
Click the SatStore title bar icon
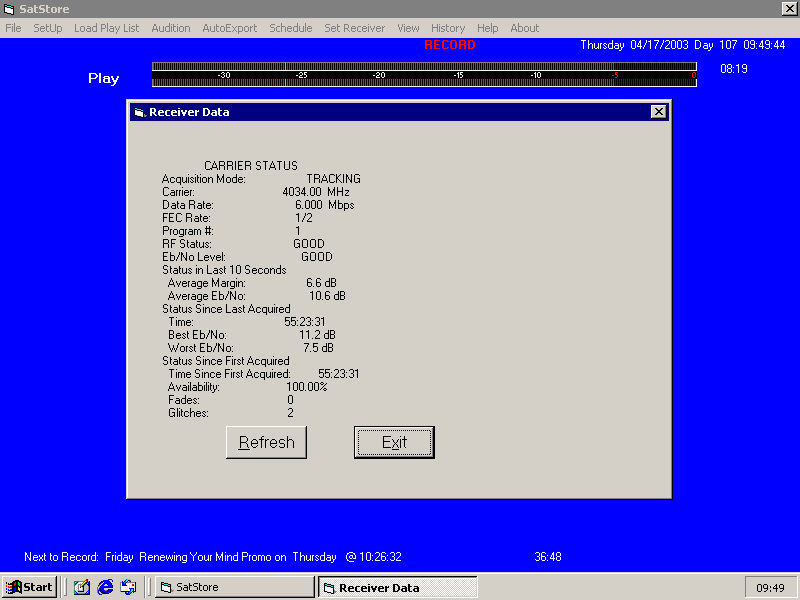tap(9, 9)
